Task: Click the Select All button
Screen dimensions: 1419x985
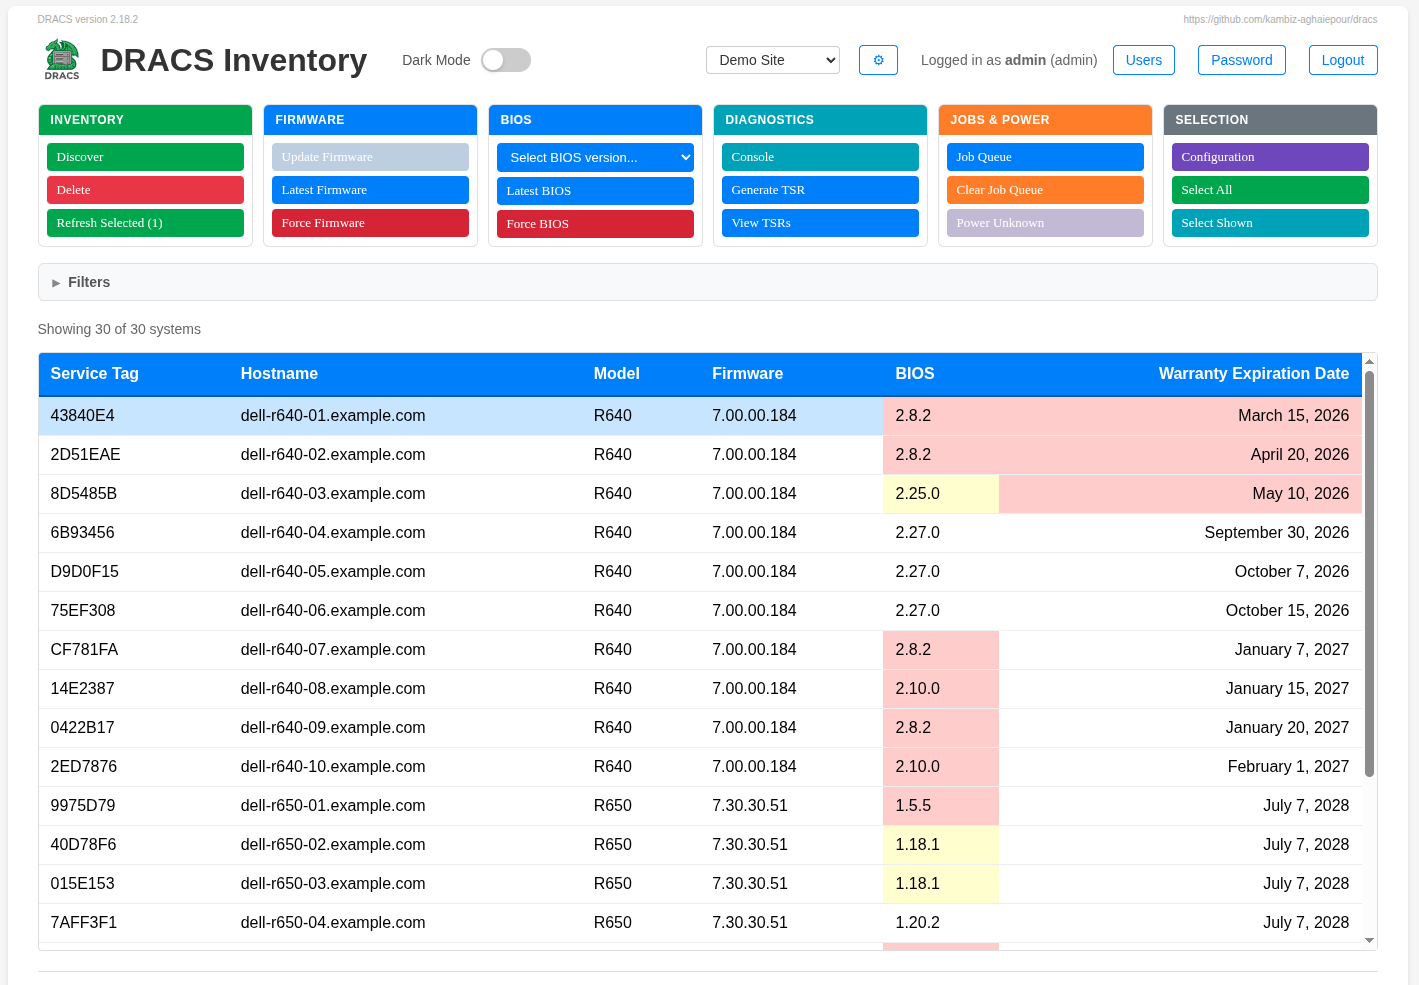Action: [1270, 190]
